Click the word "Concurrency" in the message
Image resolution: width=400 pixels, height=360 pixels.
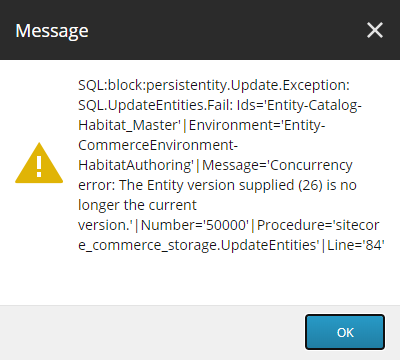pos(311,165)
